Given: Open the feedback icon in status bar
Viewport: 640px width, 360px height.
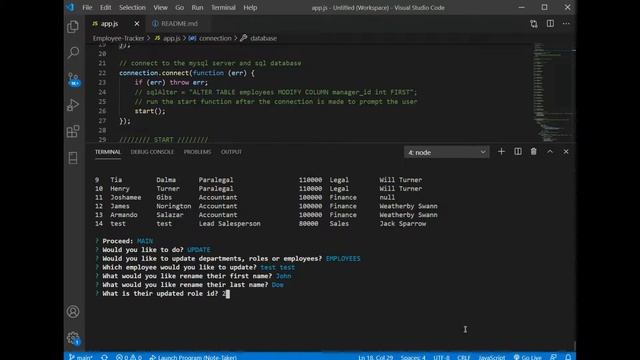Looking at the screenshot, I should (553, 357).
